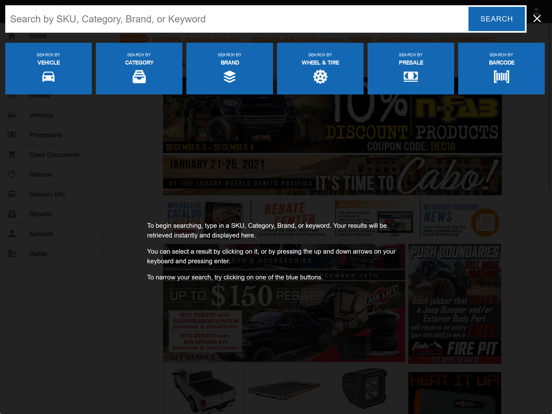Click the Rebate Center tile
The width and height of the screenshot is (552, 414).
[x=292, y=218]
